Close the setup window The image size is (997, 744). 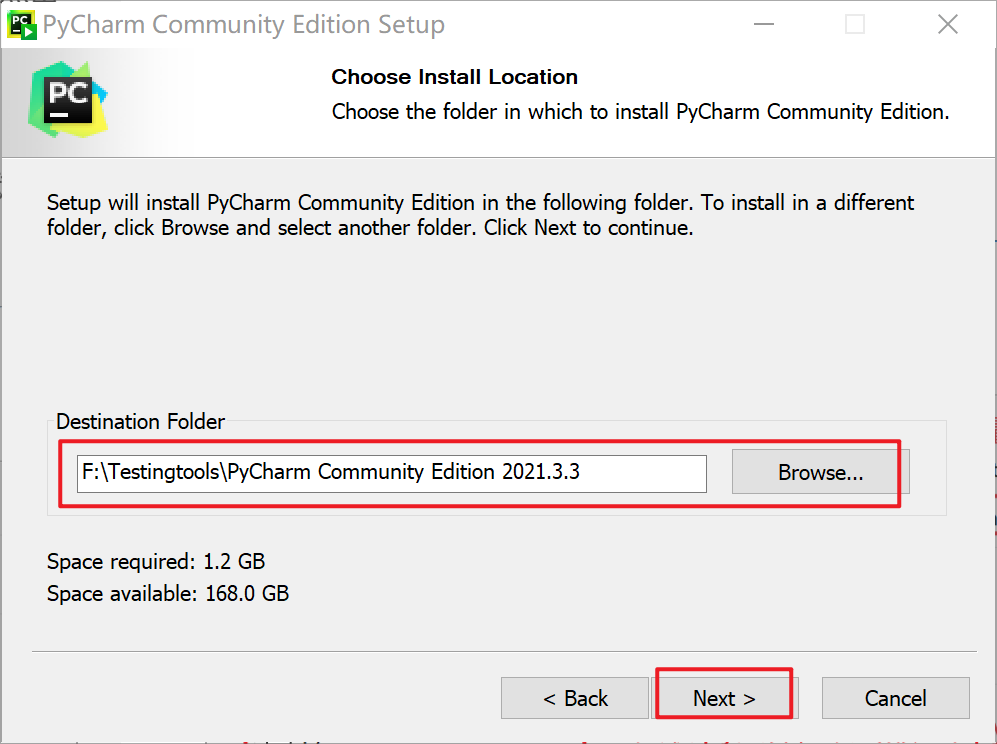click(947, 25)
